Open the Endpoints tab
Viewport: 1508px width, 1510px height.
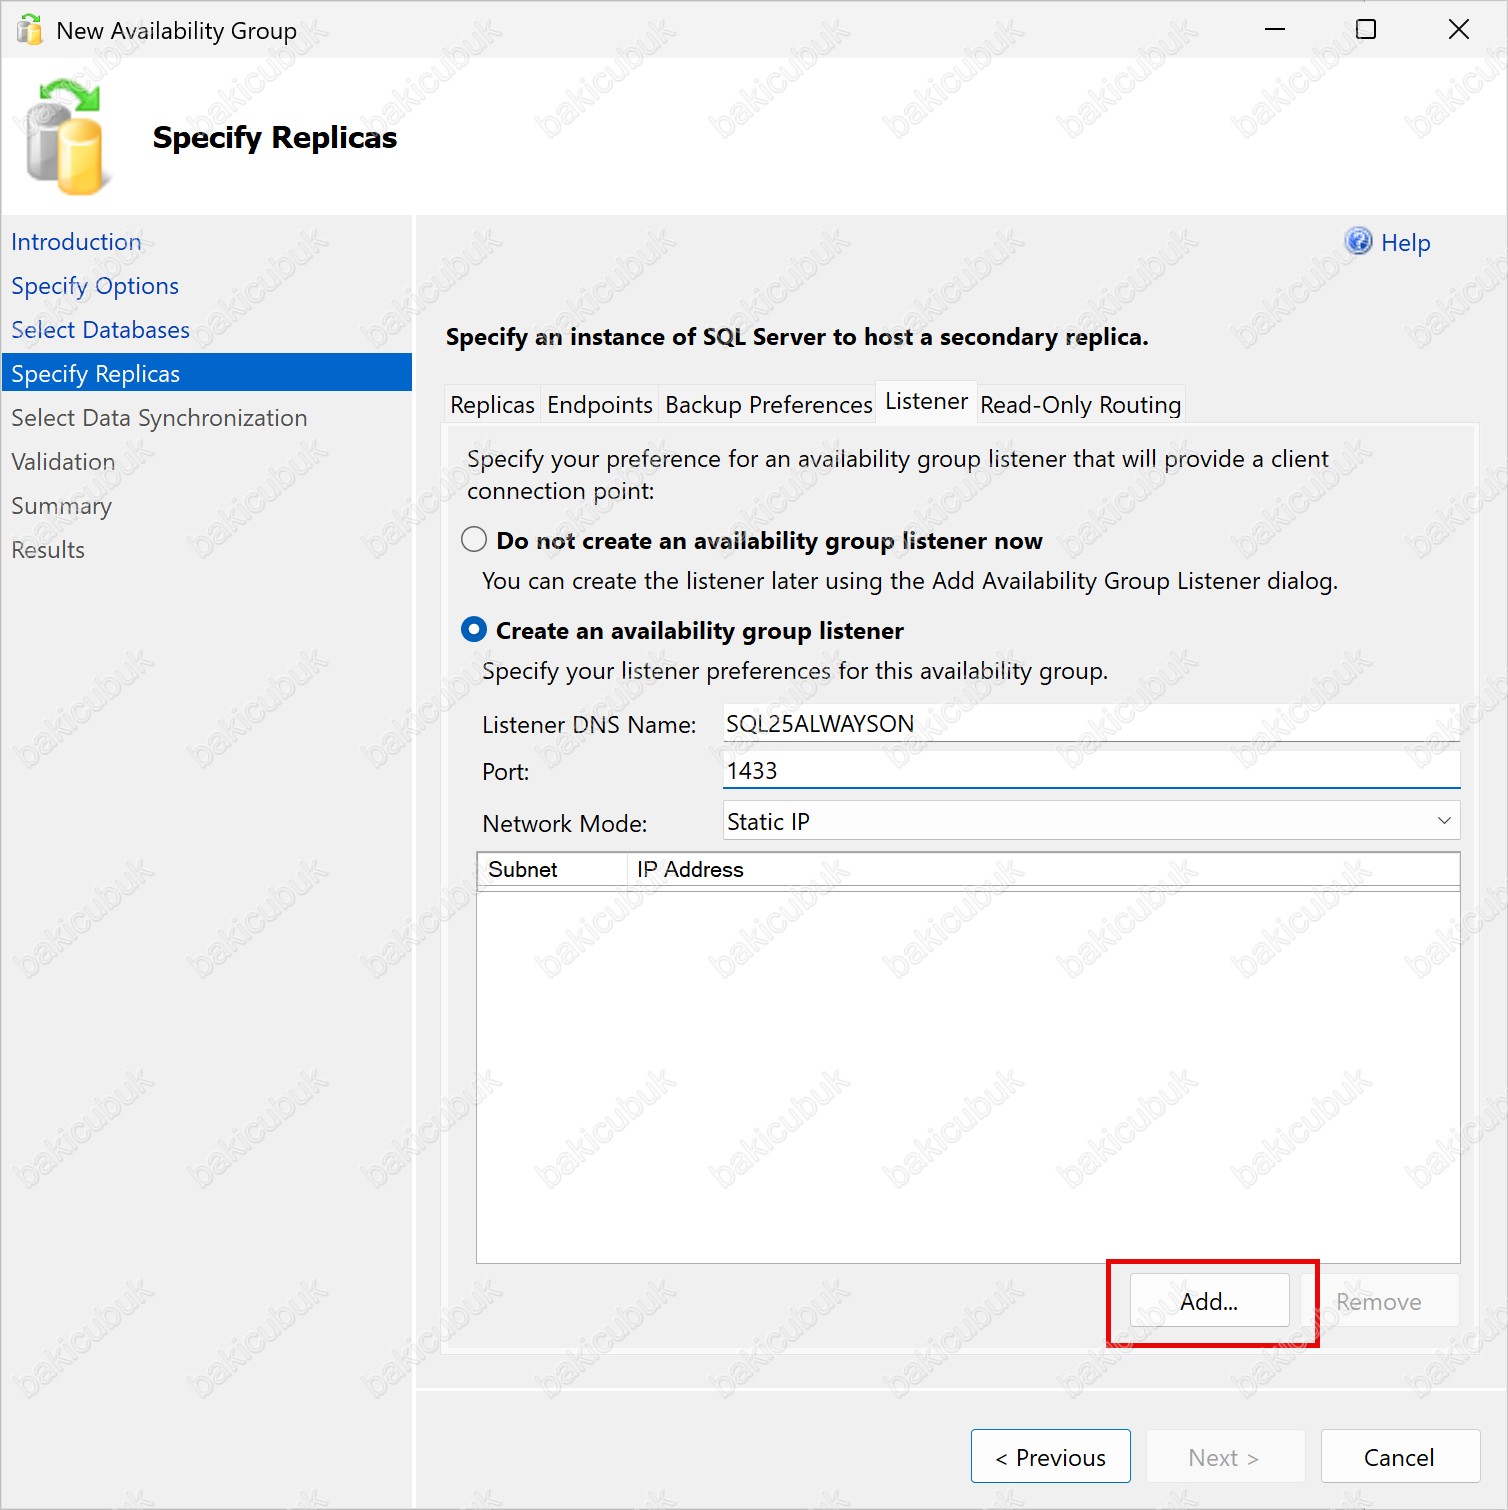599,405
